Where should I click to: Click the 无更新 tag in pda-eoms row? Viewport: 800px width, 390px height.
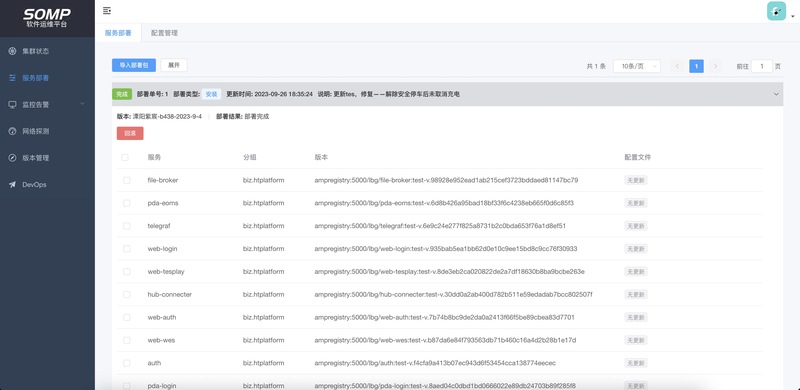(636, 203)
